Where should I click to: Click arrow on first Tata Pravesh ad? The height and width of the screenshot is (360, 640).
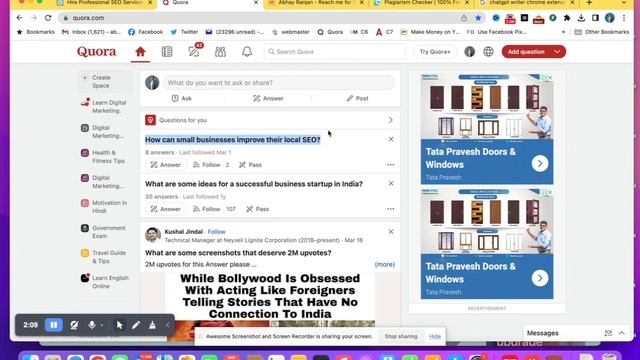tap(540, 164)
